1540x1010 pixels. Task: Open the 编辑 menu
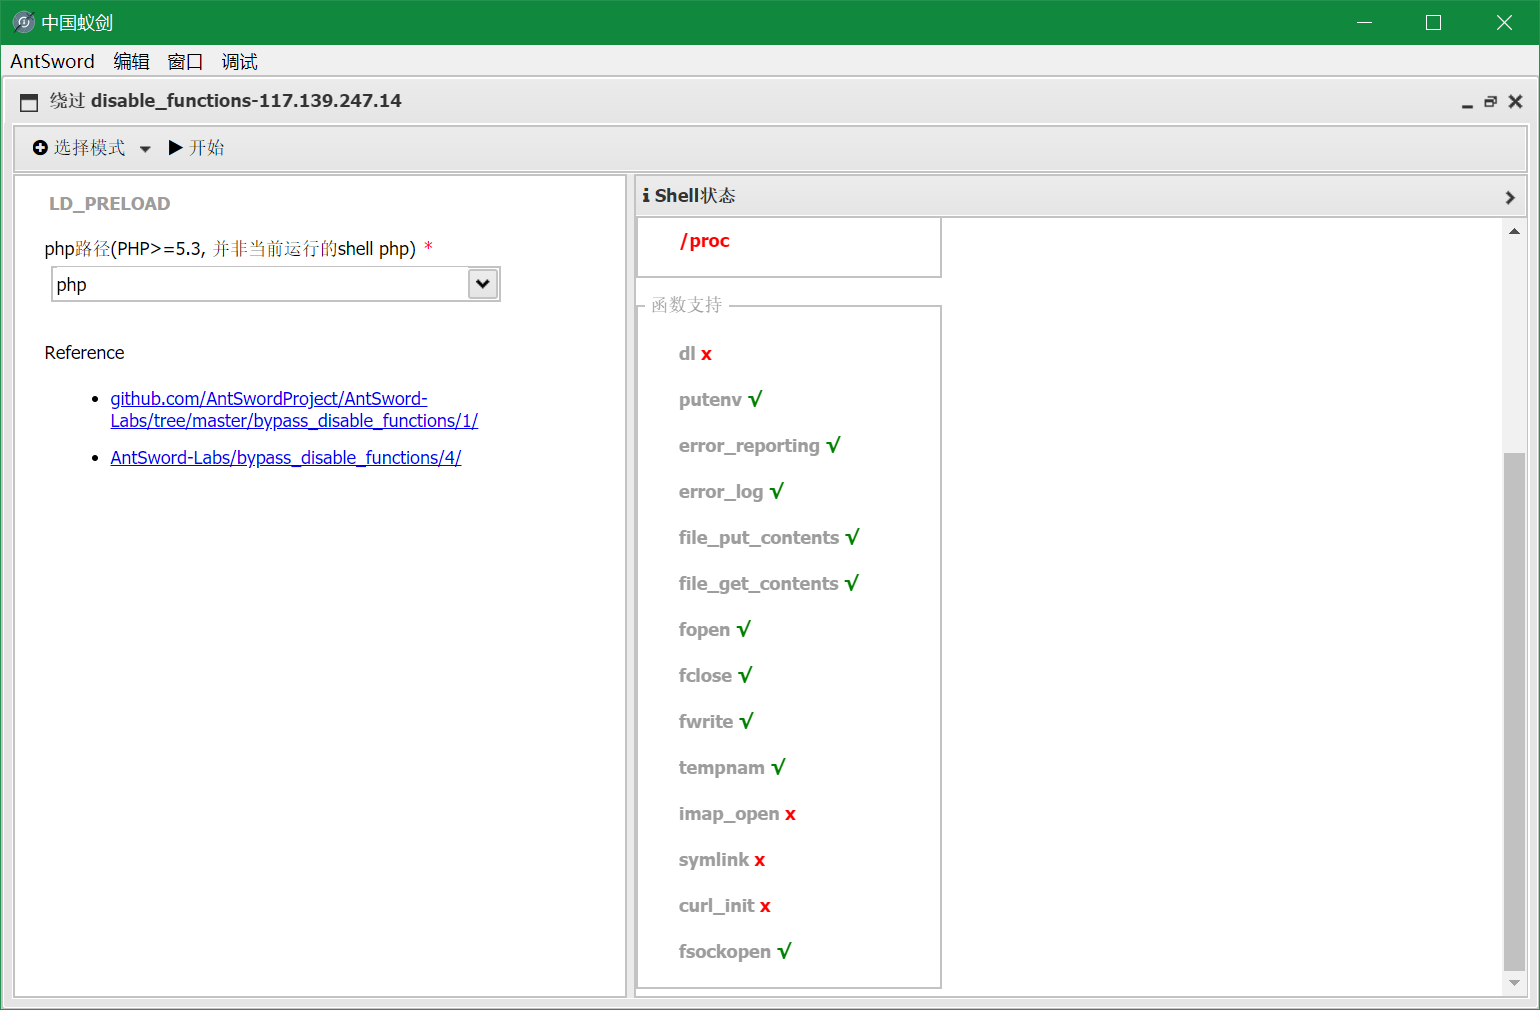(131, 61)
